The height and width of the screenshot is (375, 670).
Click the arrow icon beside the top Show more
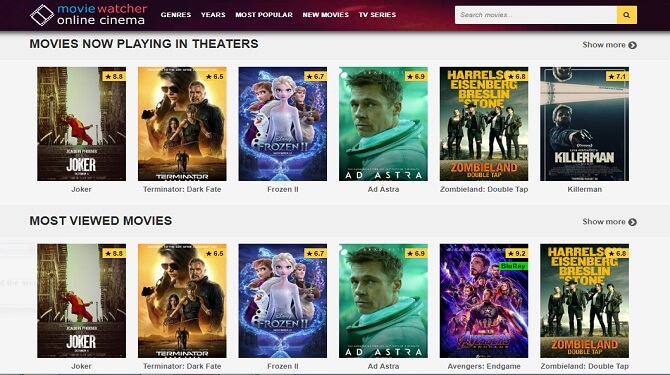632,45
